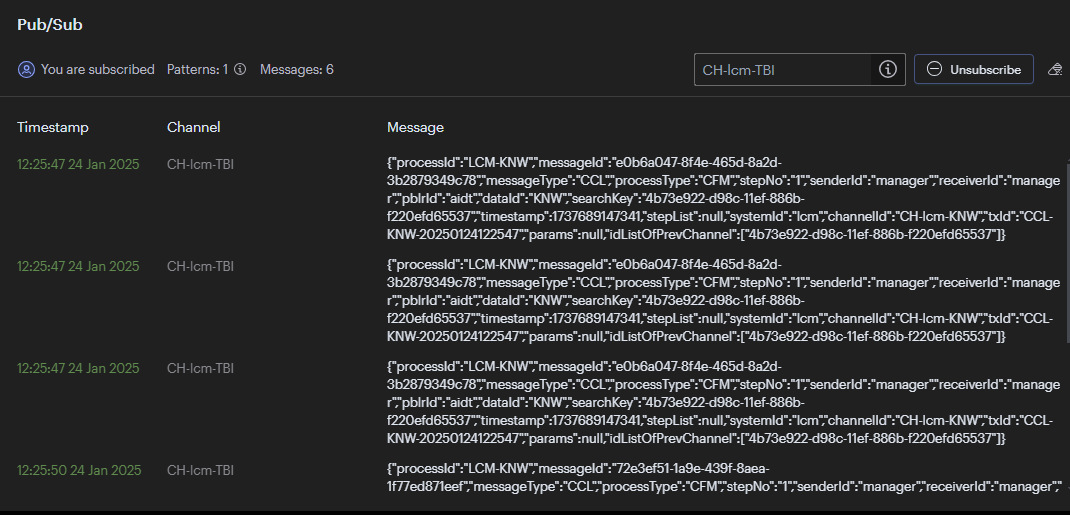Image resolution: width=1070 pixels, height=515 pixels.
Task: Click the Pub/Sub page title
Action: tap(50, 25)
